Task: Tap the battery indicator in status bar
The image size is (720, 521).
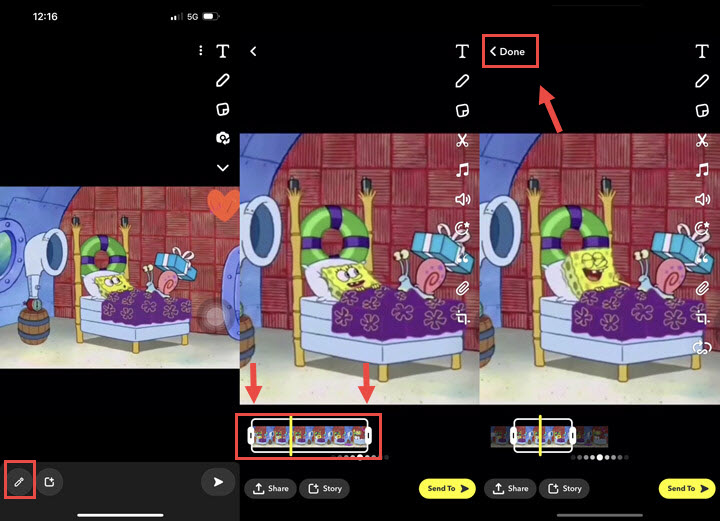Action: [211, 17]
